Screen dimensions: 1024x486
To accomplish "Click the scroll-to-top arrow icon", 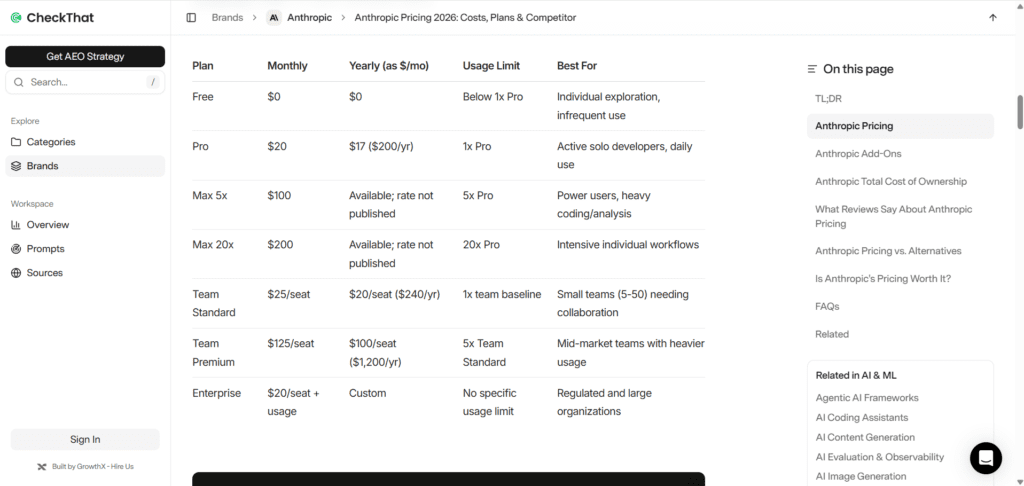I will click(x=993, y=18).
